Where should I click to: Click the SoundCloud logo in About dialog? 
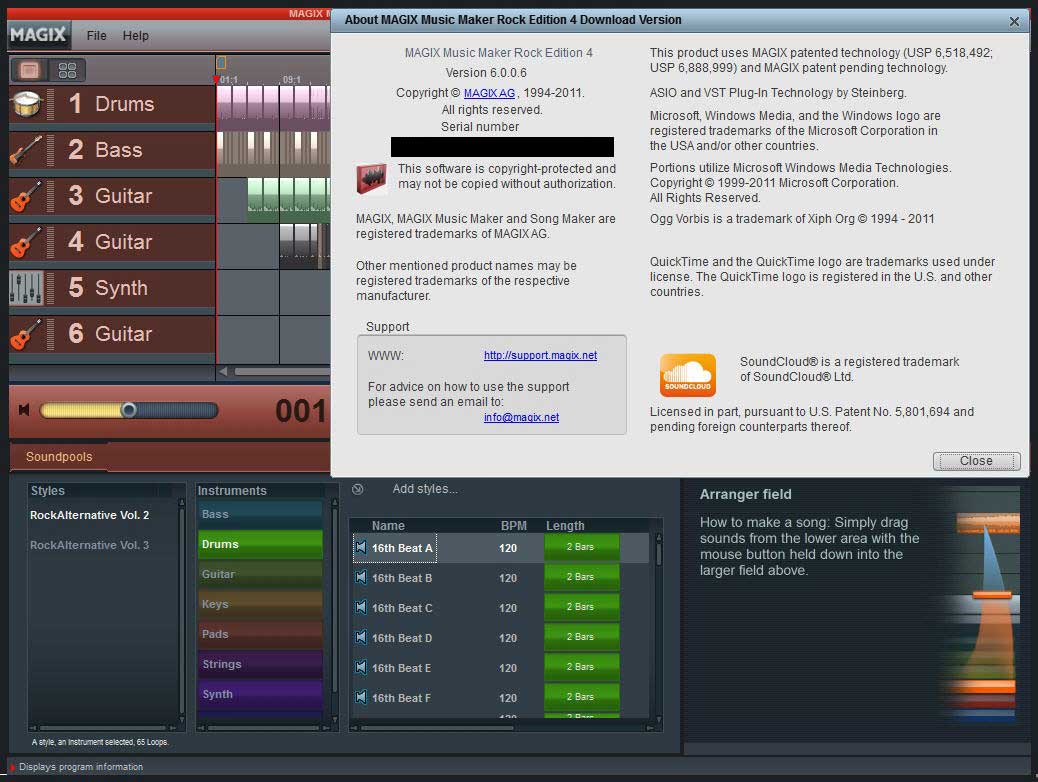click(x=687, y=375)
